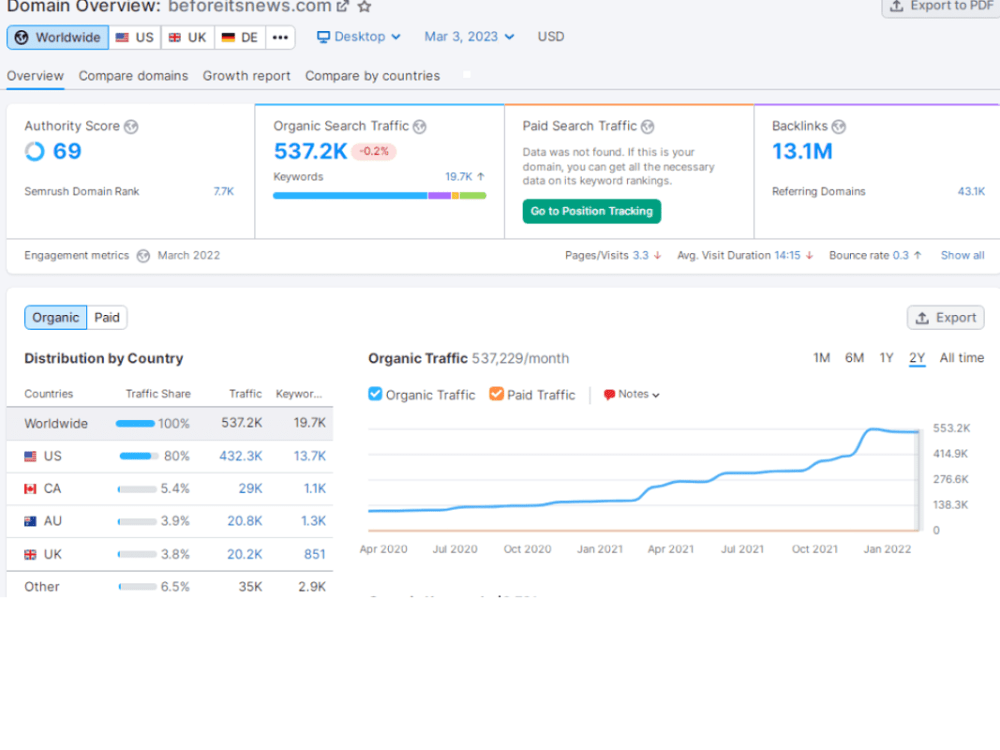The image size is (1000, 750).
Task: Star the domain as favorite
Action: [364, 6]
